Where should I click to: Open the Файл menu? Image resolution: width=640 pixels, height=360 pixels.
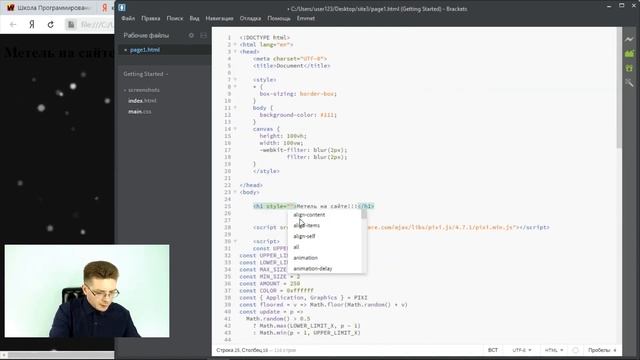tap(128, 18)
